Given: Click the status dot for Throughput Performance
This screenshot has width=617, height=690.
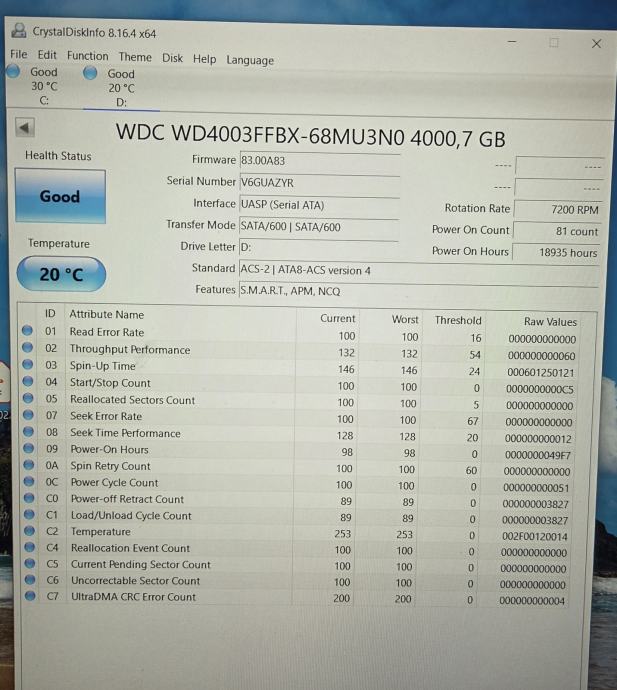Looking at the screenshot, I should pos(28,348).
